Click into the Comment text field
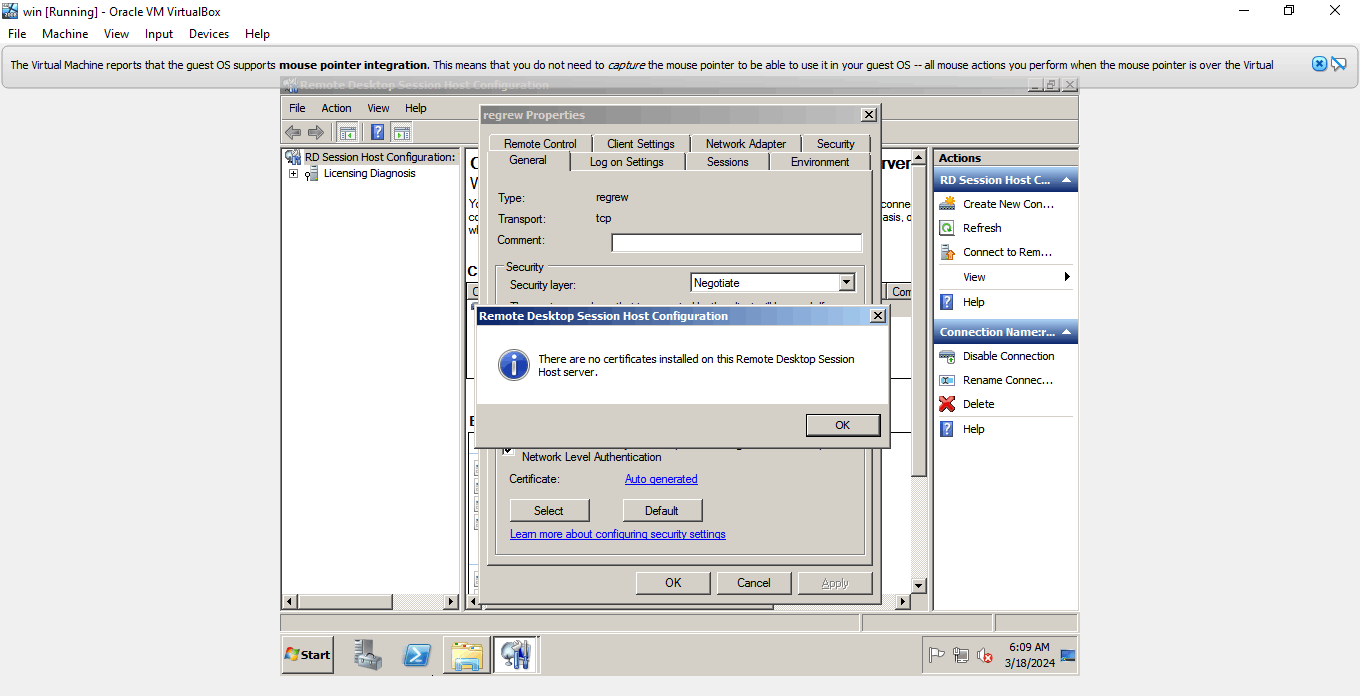The width and height of the screenshot is (1360, 696). [737, 242]
